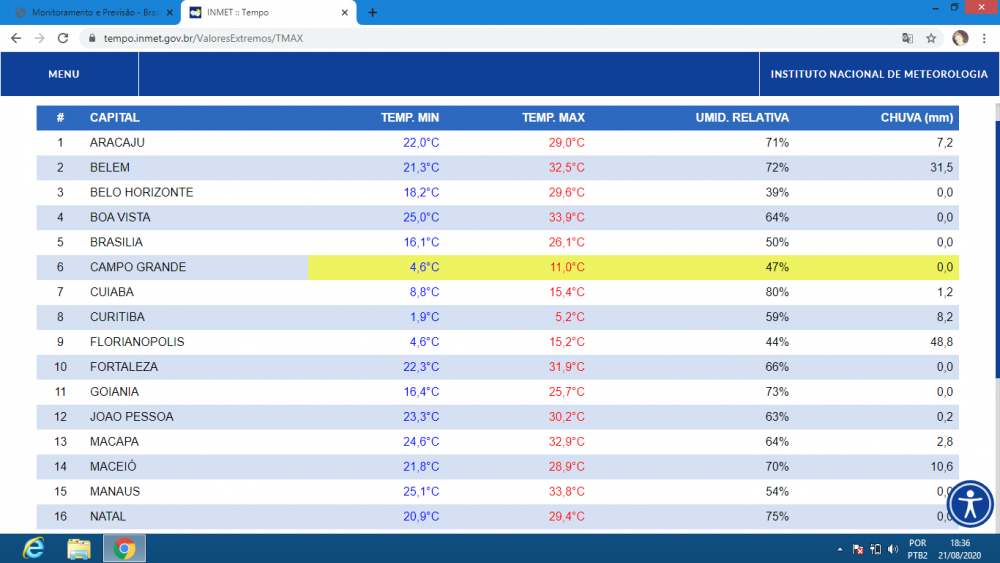Open the MENU in site header
Viewport: 1000px width, 563px height.
[64, 74]
